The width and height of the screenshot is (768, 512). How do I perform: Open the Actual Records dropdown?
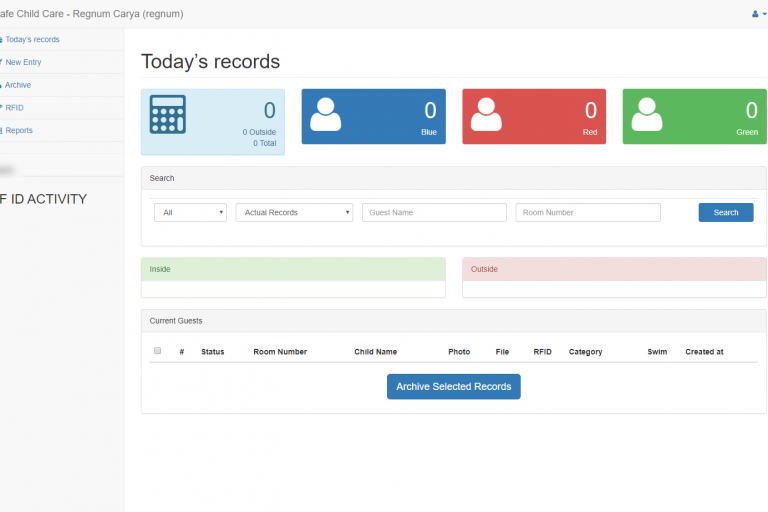[294, 212]
